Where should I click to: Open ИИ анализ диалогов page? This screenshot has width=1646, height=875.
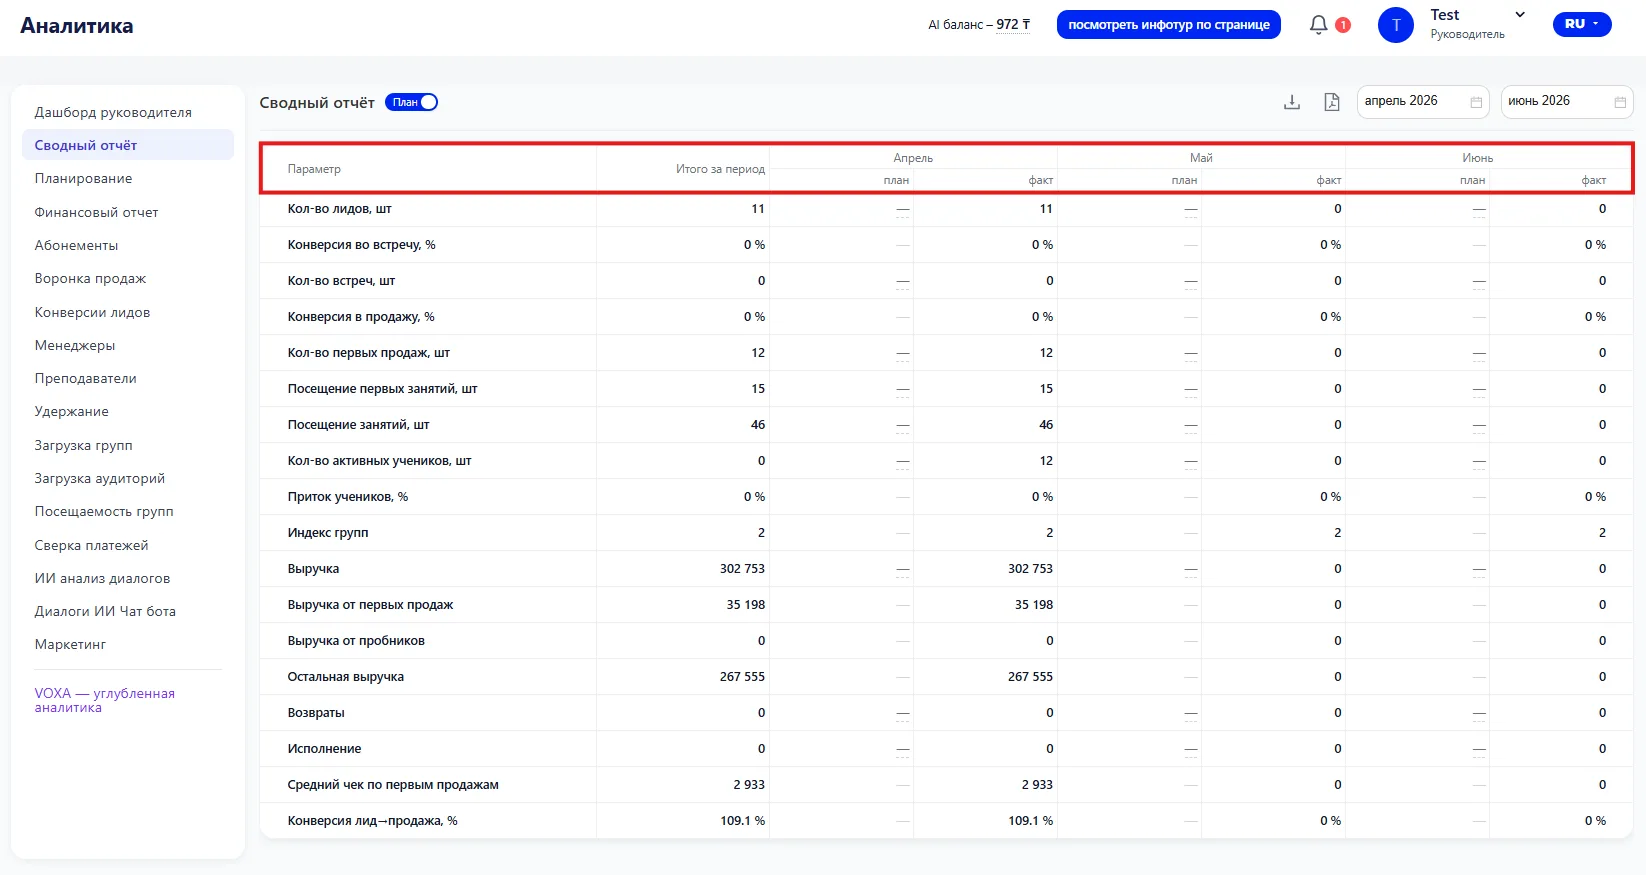point(102,578)
